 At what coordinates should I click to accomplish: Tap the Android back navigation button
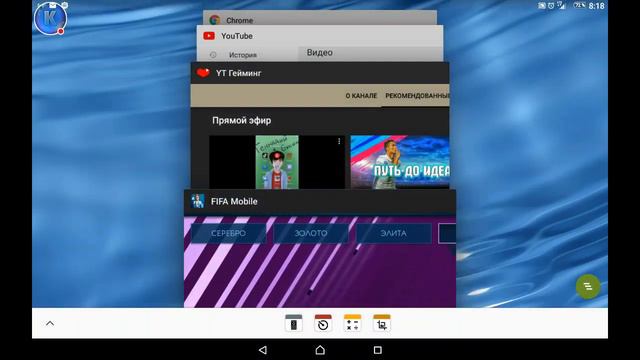pos(263,350)
